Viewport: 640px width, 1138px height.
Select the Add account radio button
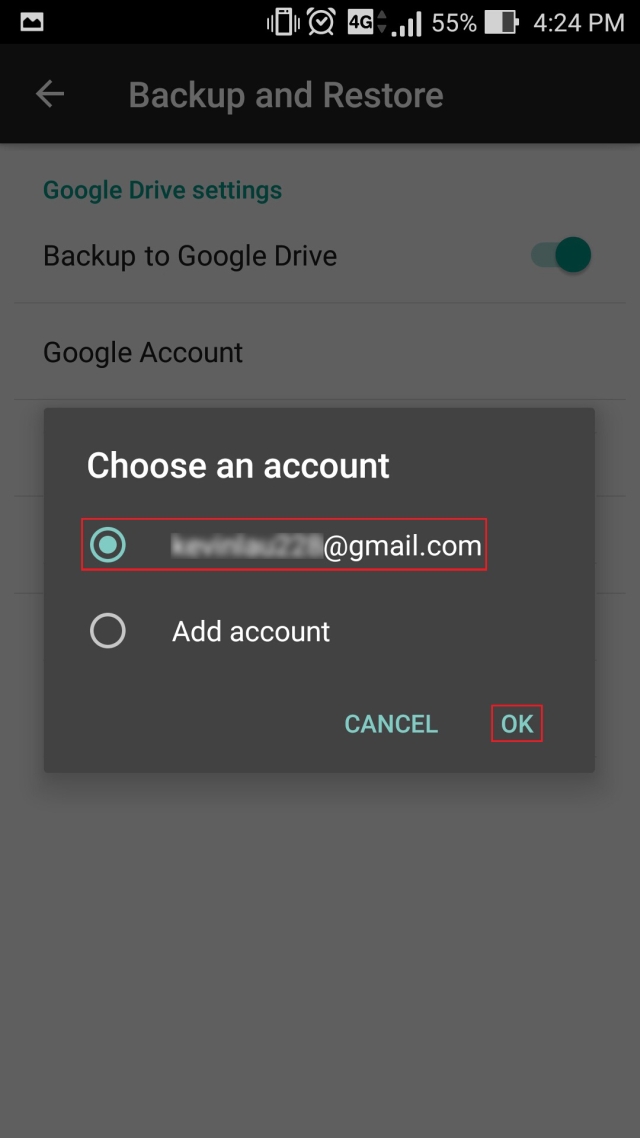[108, 631]
